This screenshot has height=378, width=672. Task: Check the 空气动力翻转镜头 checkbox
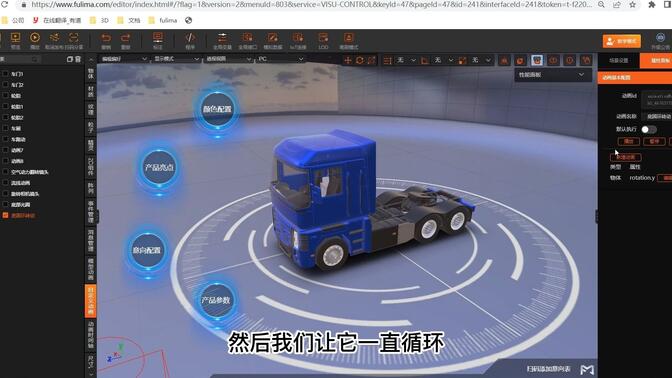coord(6,172)
